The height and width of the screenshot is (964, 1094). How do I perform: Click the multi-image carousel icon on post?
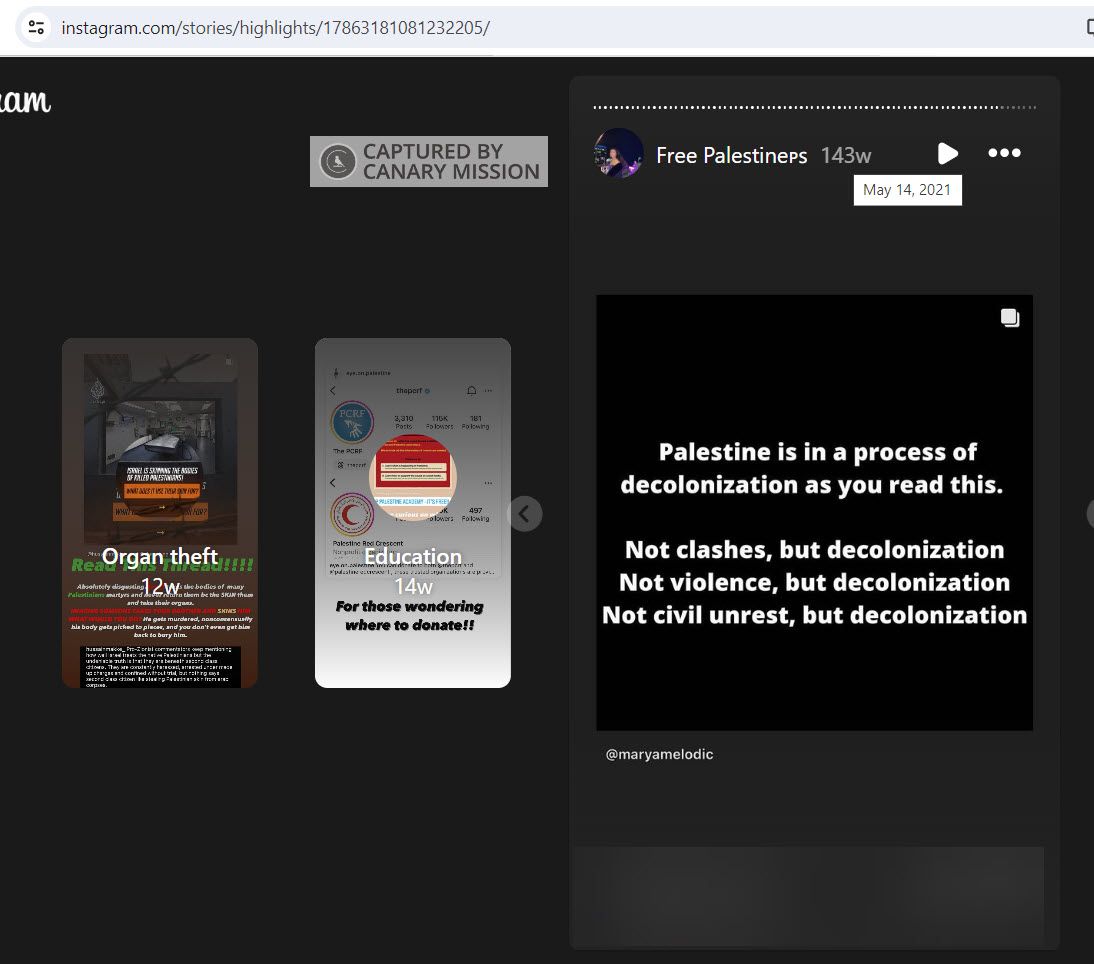pos(1010,318)
